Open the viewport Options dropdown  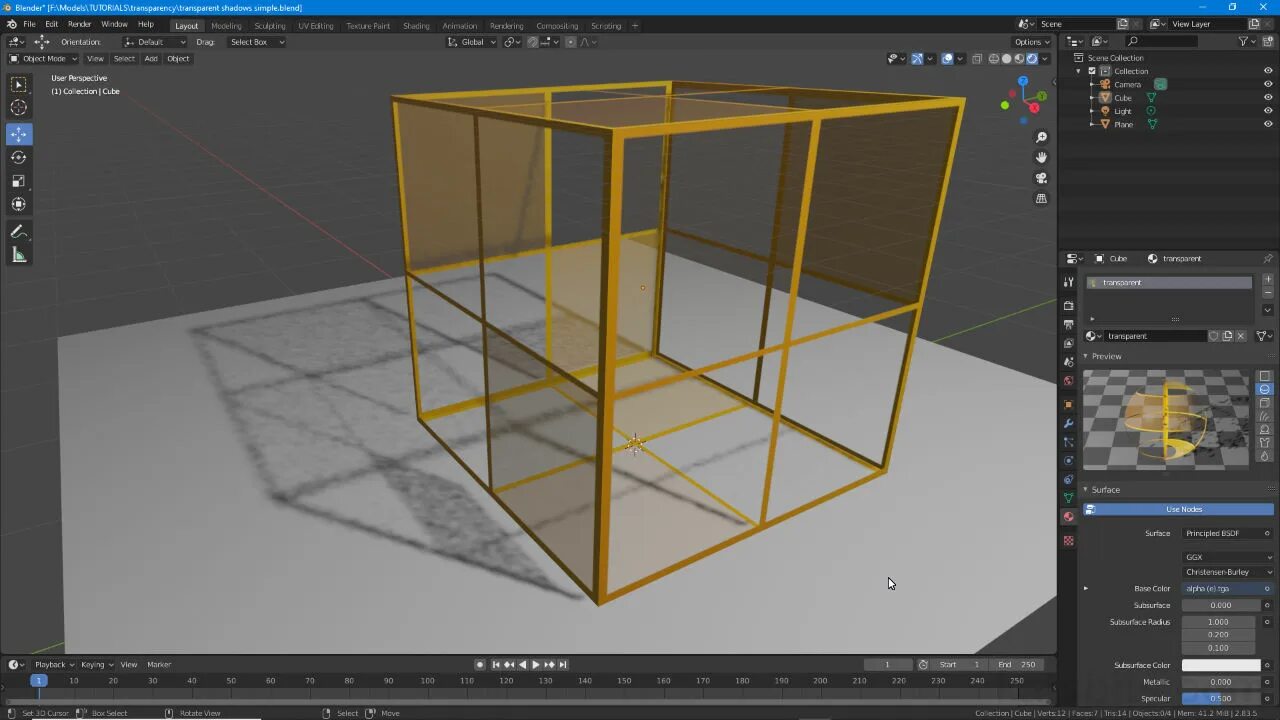1032,42
